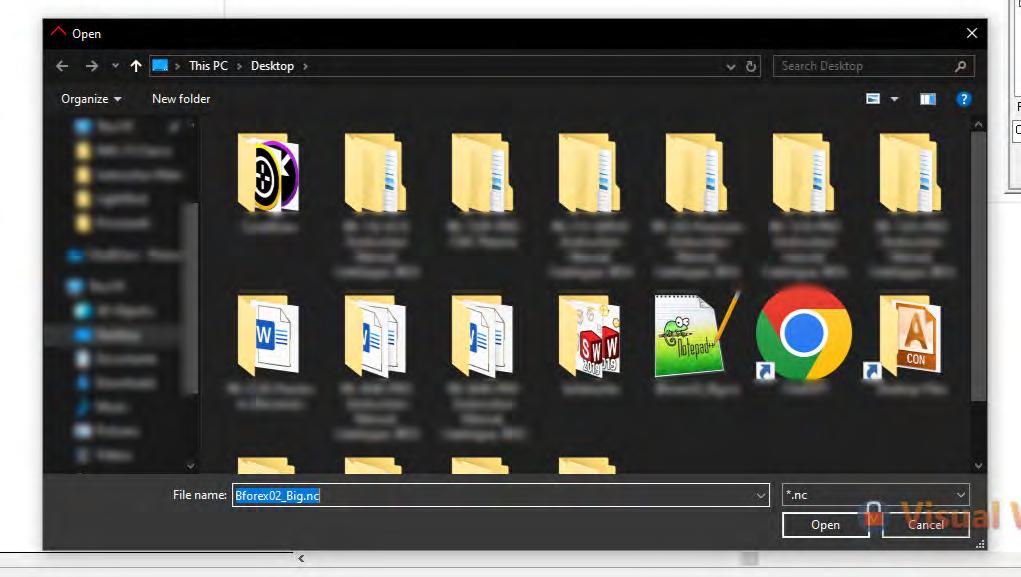Open the address bar history dropdown
This screenshot has height=577, width=1021.
tap(731, 66)
